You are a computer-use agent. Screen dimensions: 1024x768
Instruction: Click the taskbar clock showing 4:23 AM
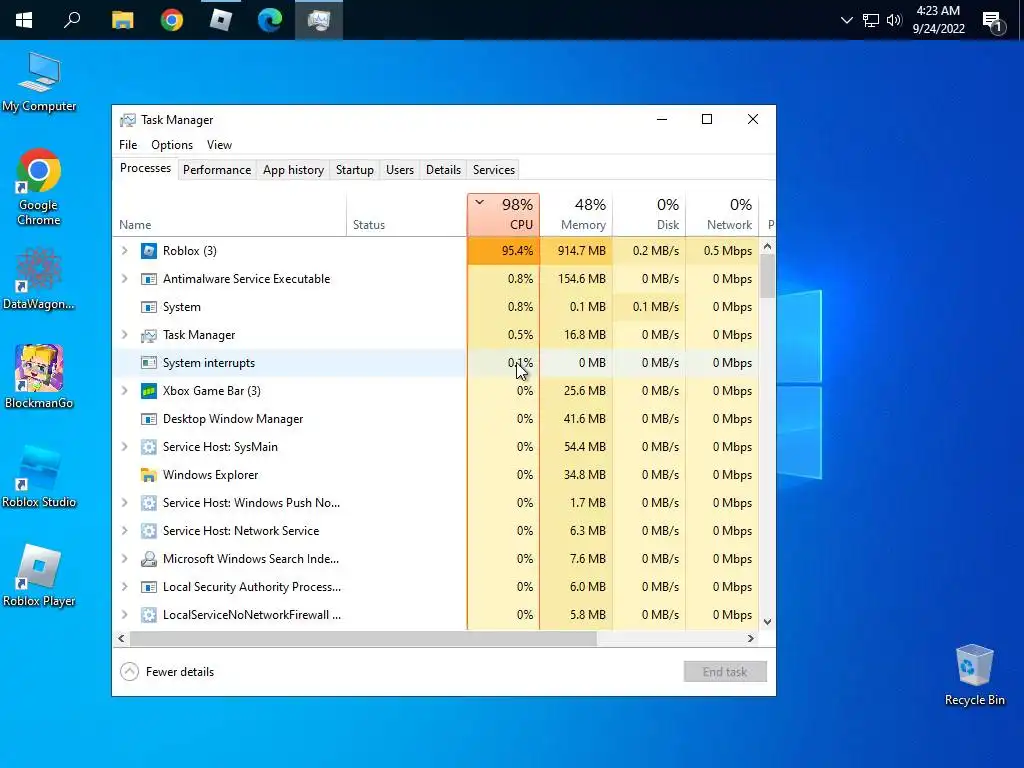click(938, 20)
